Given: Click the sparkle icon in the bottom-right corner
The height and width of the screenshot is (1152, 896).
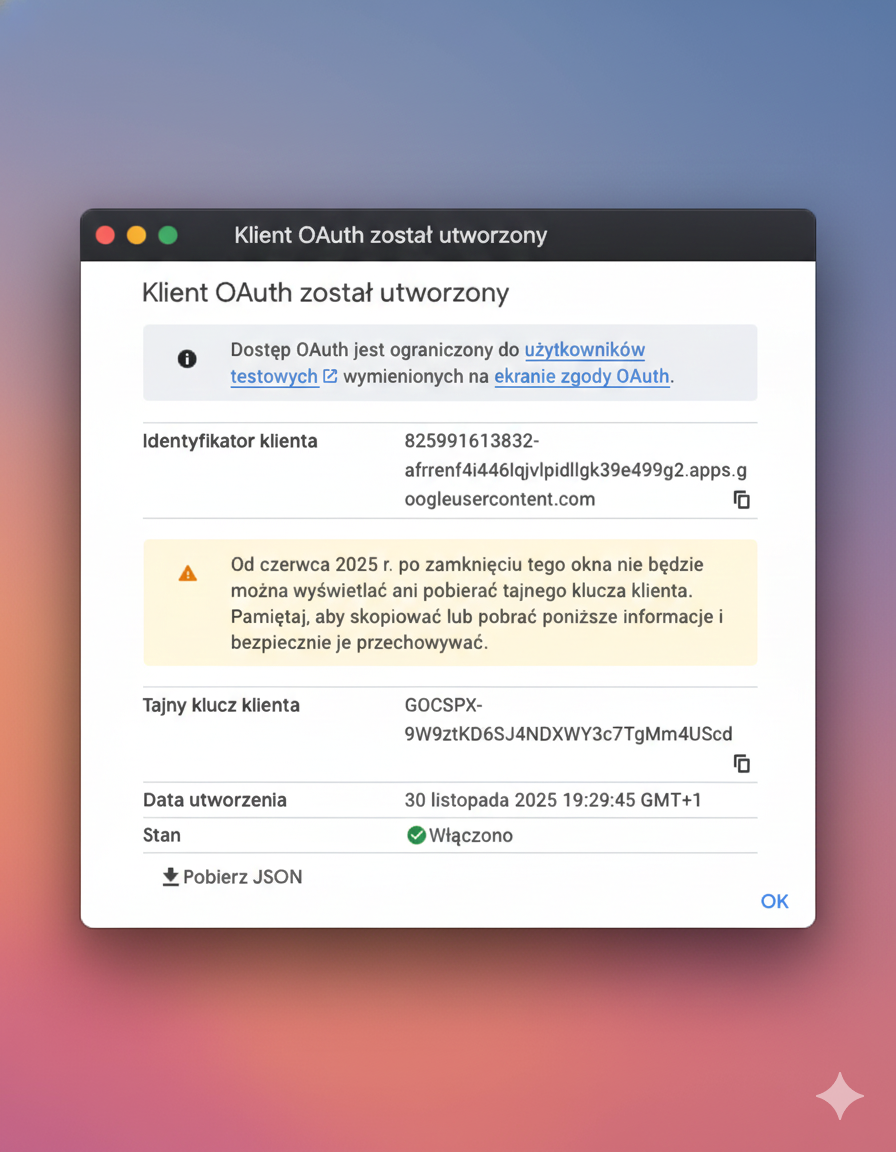Looking at the screenshot, I should tap(839, 1097).
